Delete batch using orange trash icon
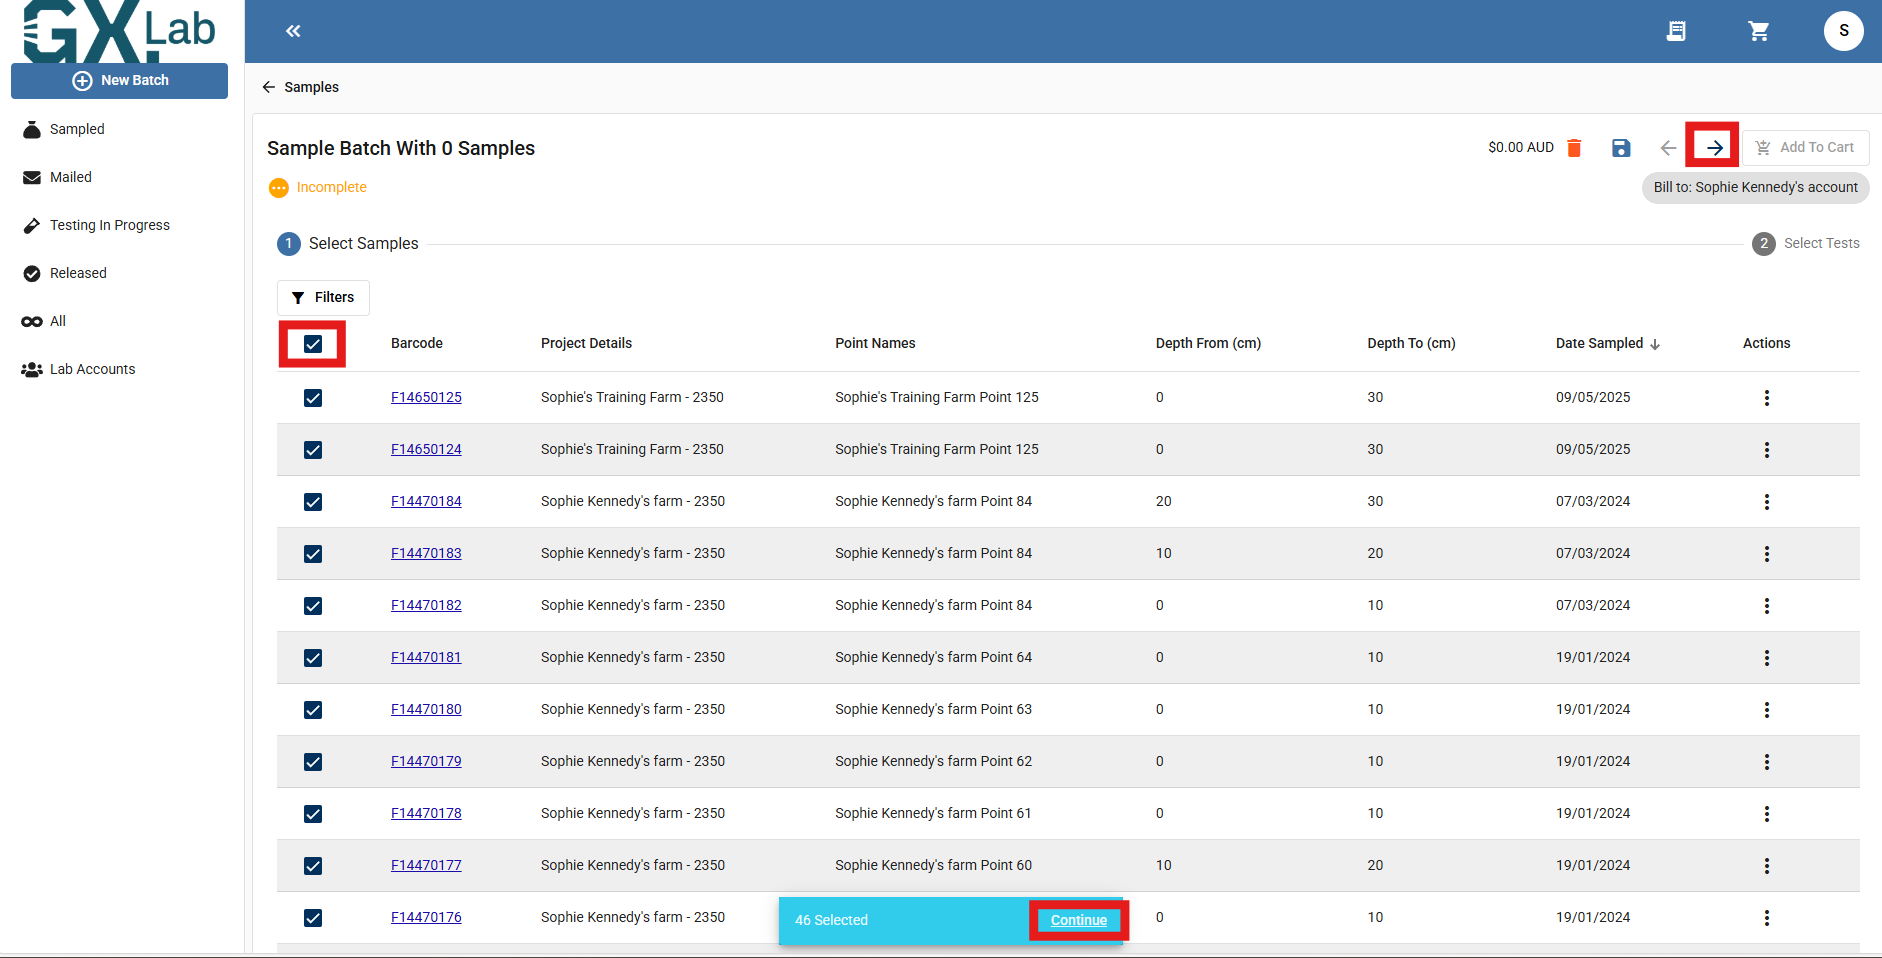Viewport: 1882px width, 958px height. (x=1574, y=148)
